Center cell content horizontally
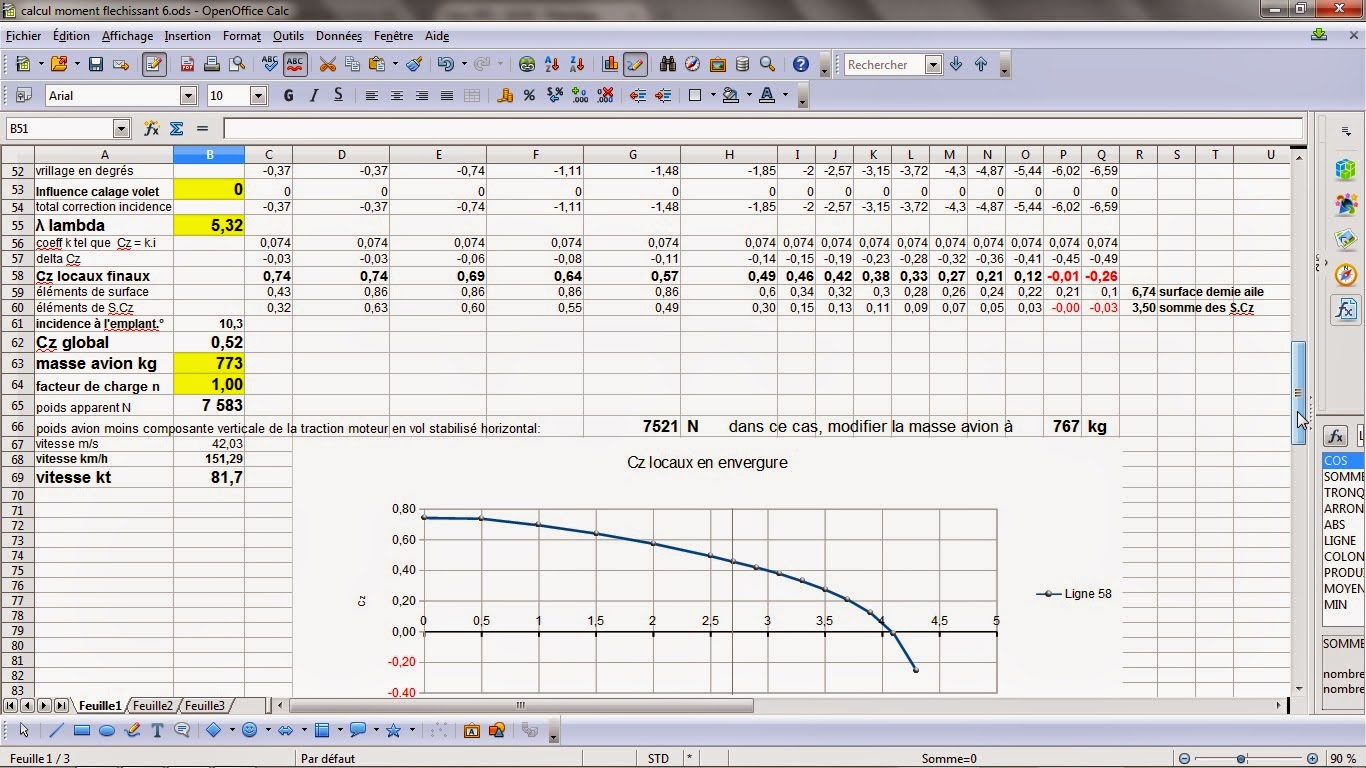 pyautogui.click(x=397, y=95)
